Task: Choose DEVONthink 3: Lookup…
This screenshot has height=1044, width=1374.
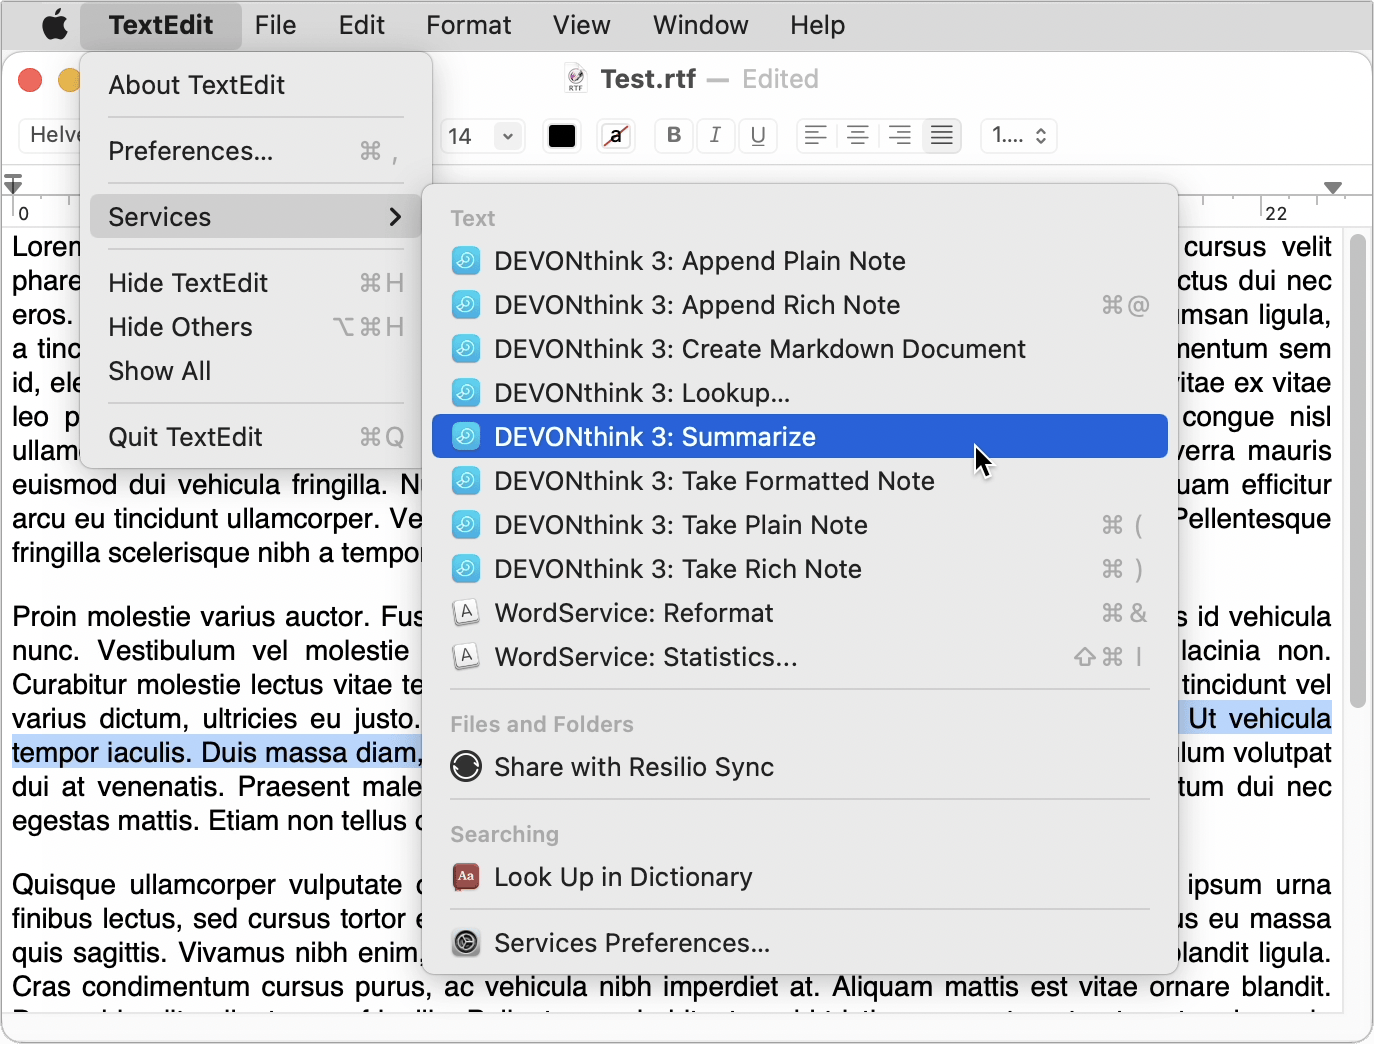Action: [800, 393]
